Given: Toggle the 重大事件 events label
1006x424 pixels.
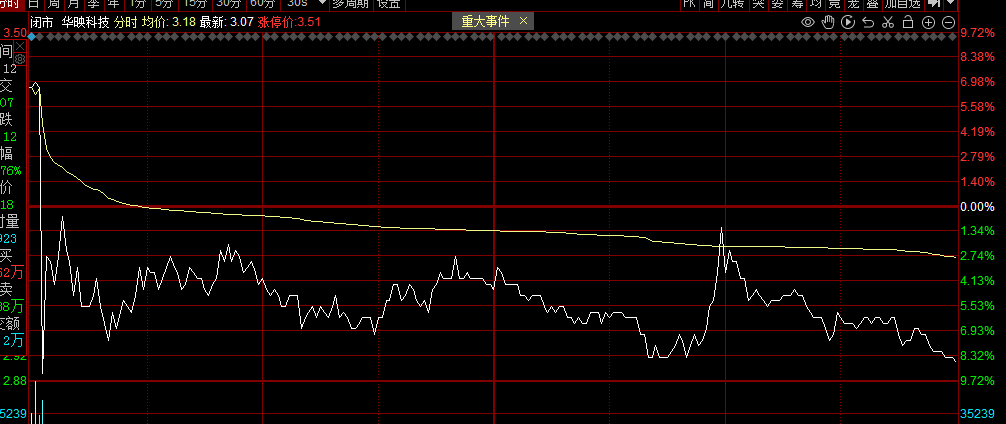Looking at the screenshot, I should click(x=486, y=21).
